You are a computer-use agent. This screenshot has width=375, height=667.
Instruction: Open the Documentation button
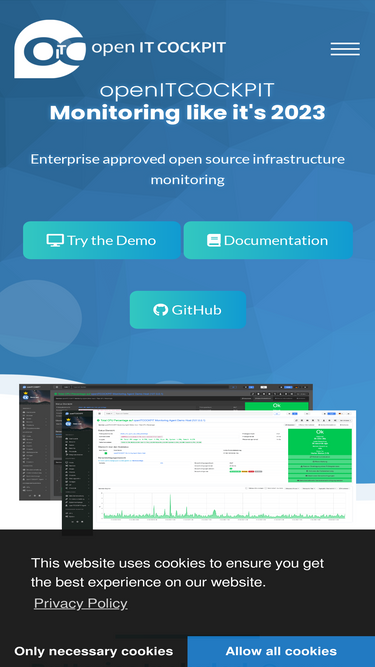(x=268, y=240)
